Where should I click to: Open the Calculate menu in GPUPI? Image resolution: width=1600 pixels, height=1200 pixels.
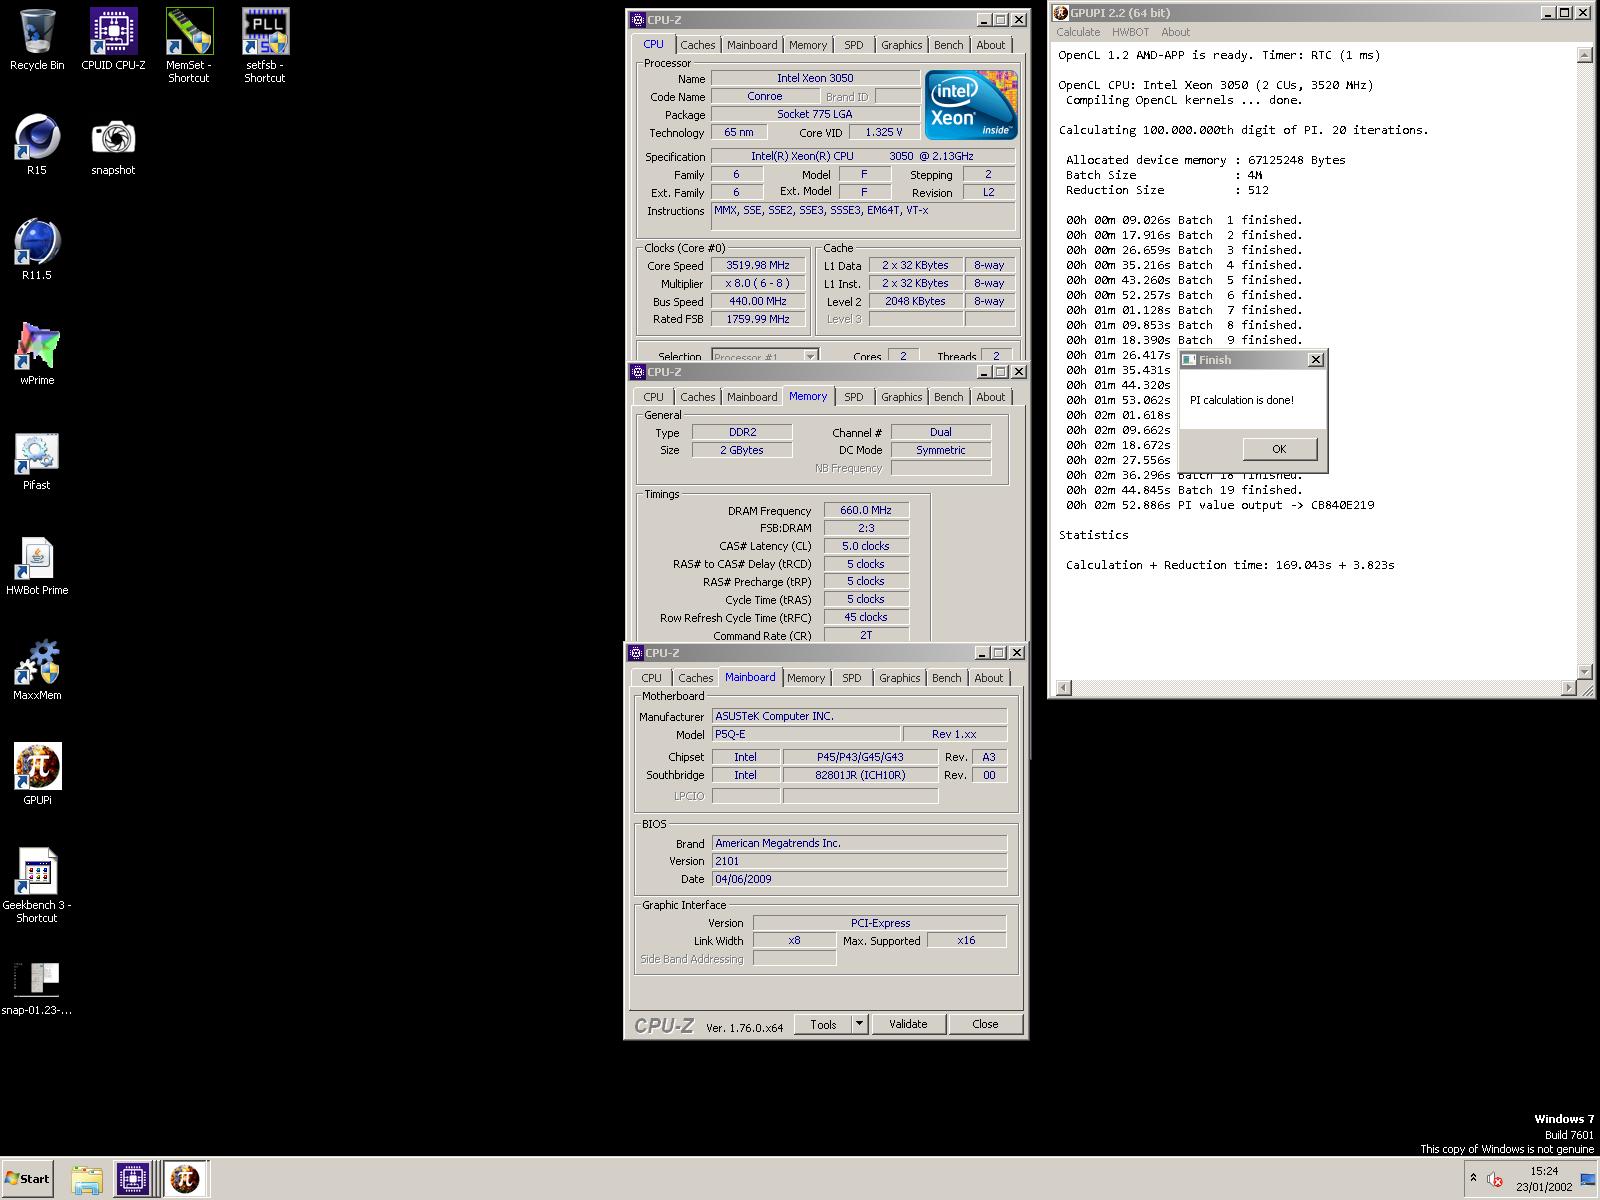(x=1078, y=32)
